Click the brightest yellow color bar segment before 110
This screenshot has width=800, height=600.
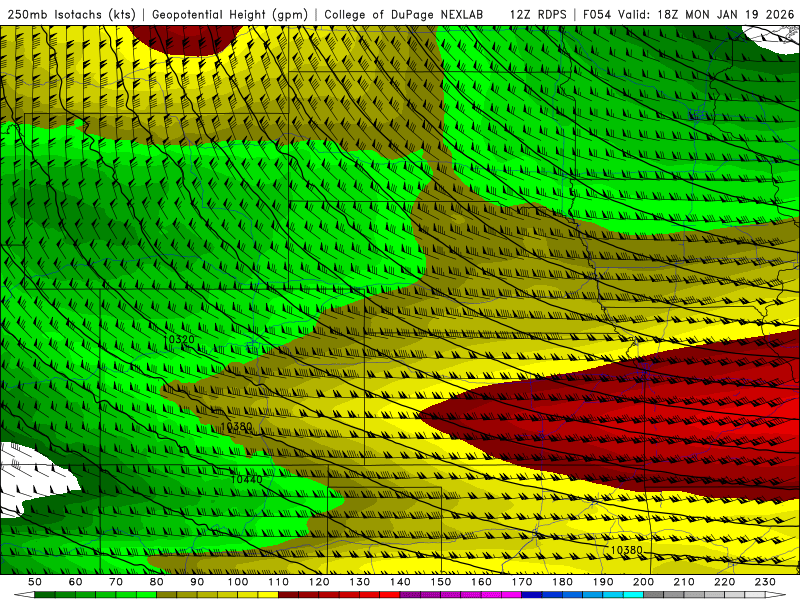click(268, 595)
